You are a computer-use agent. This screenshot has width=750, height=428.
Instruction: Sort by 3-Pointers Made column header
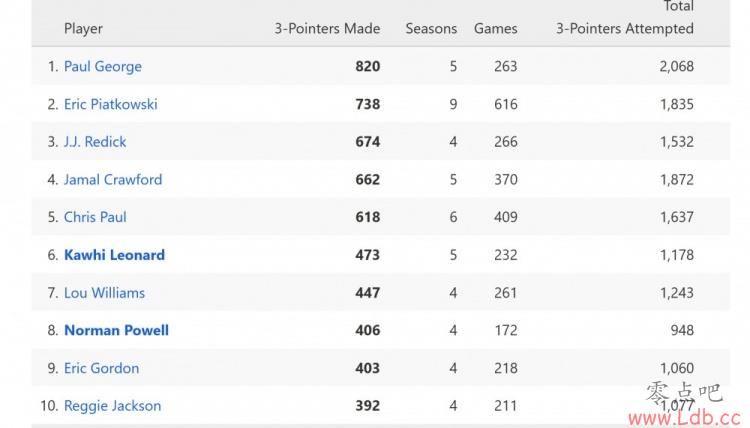327,29
